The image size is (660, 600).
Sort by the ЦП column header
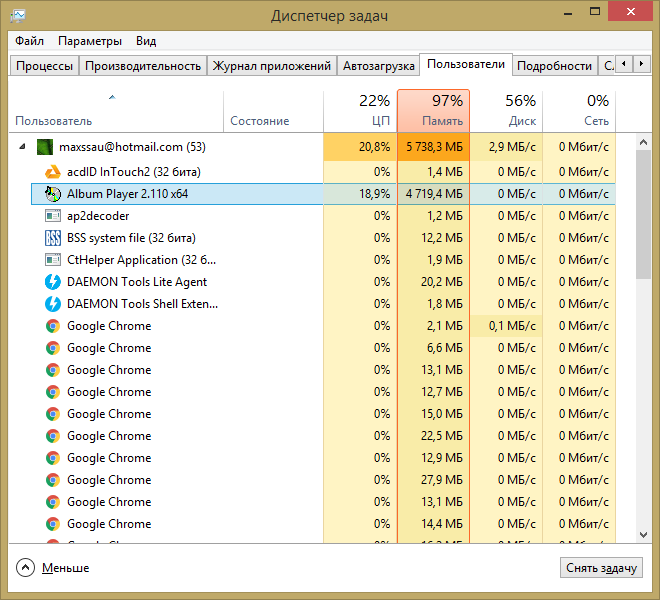[360, 111]
